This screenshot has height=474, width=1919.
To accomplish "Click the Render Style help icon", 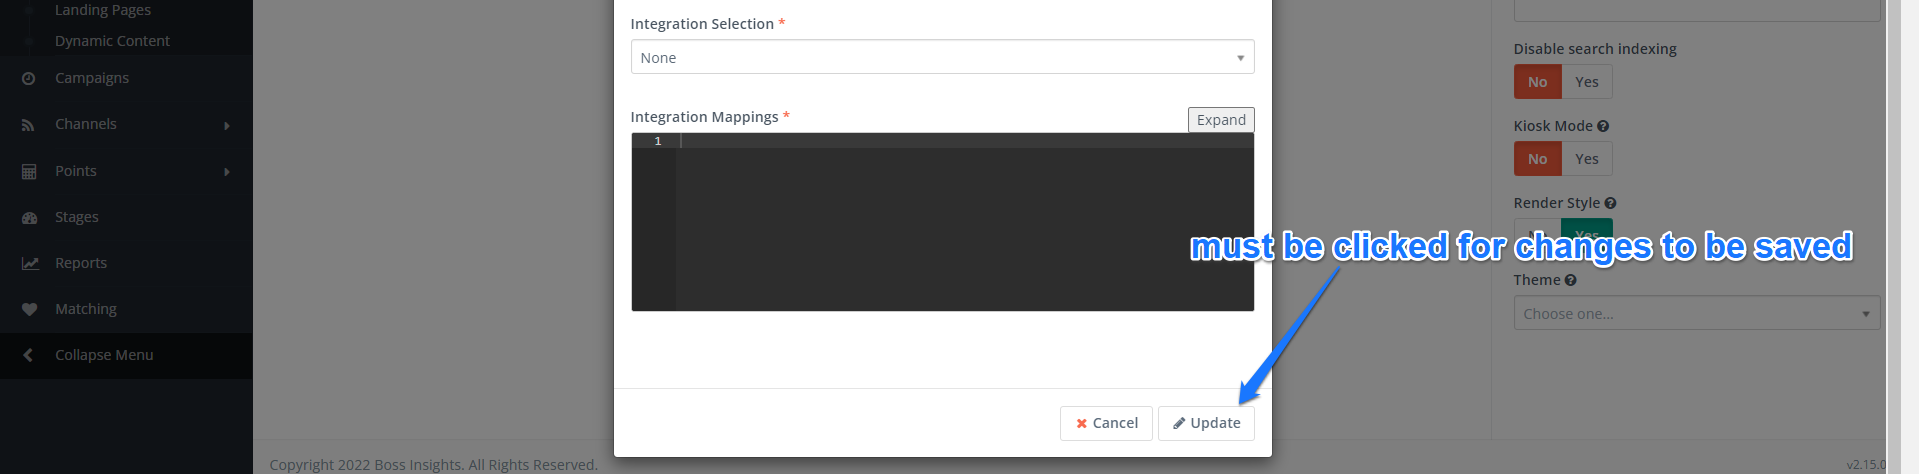I will click(1610, 203).
